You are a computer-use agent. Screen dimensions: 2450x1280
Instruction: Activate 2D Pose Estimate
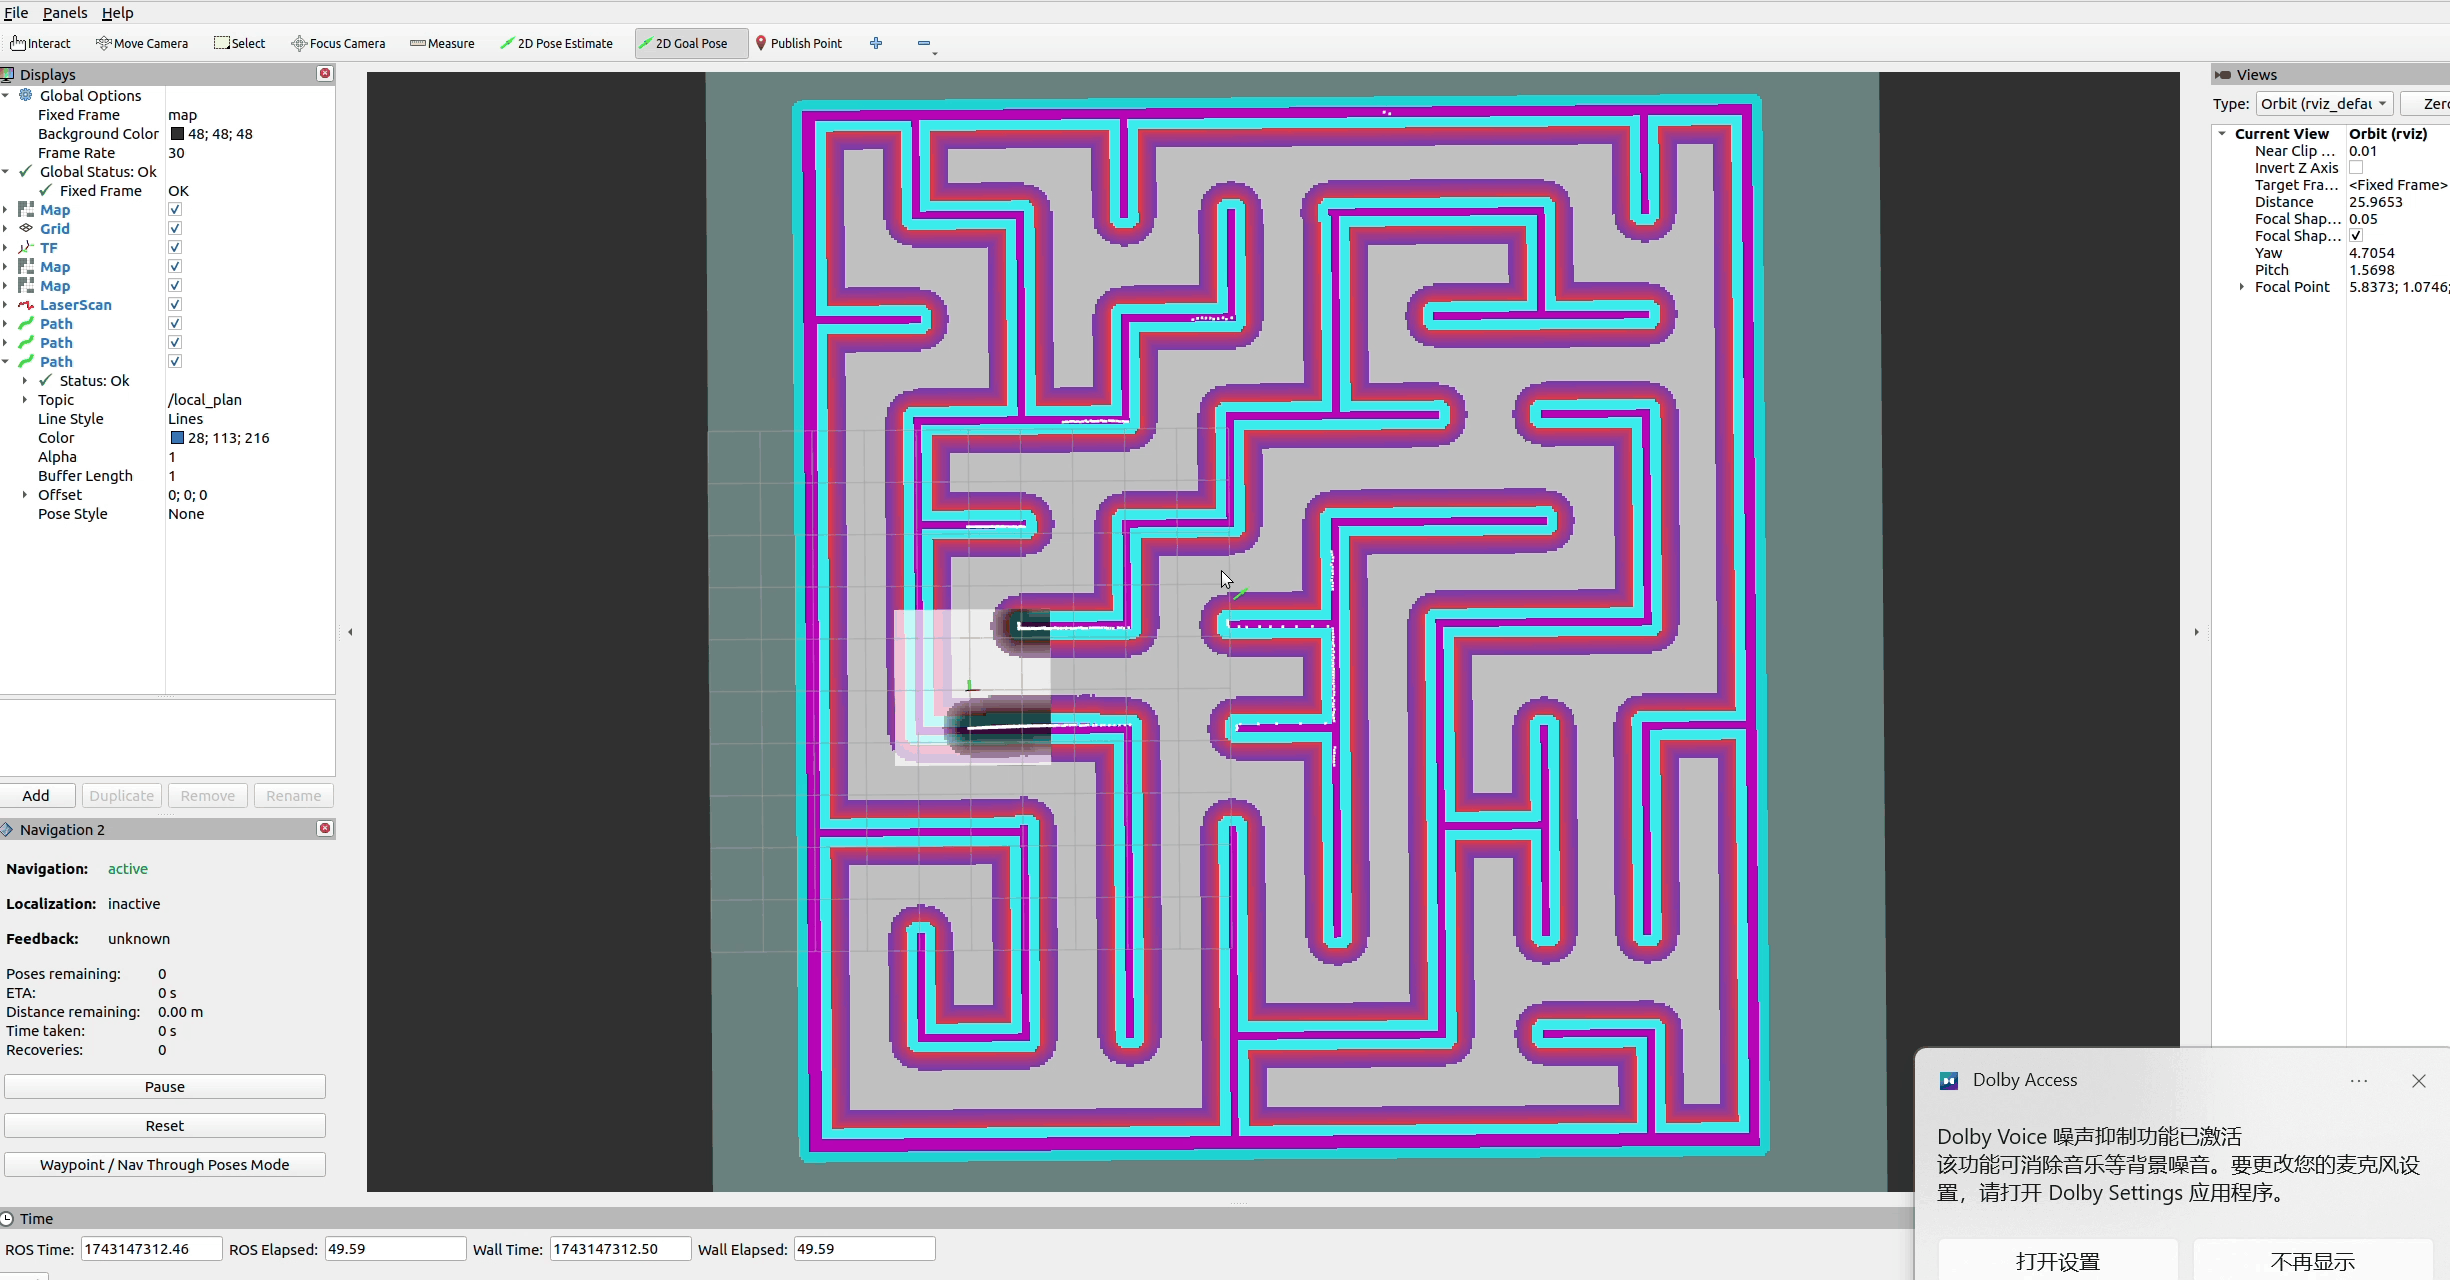click(557, 43)
